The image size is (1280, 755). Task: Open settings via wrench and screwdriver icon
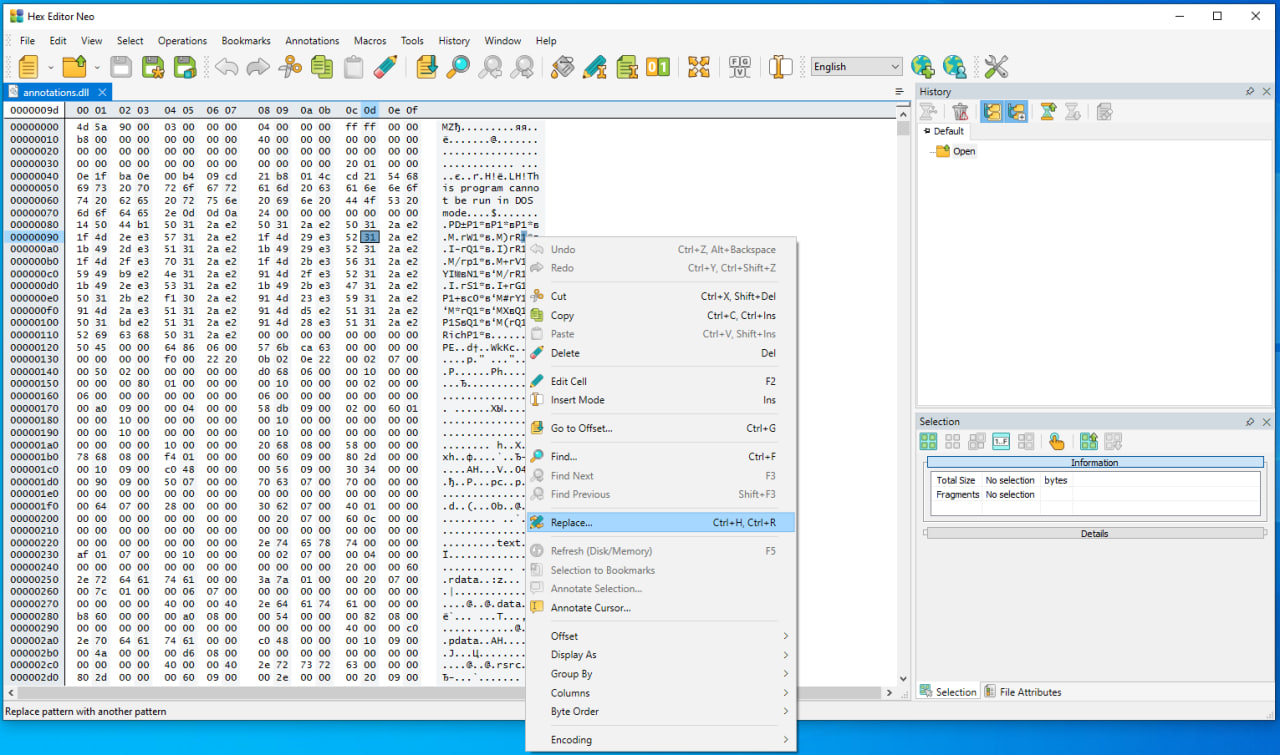coord(996,67)
